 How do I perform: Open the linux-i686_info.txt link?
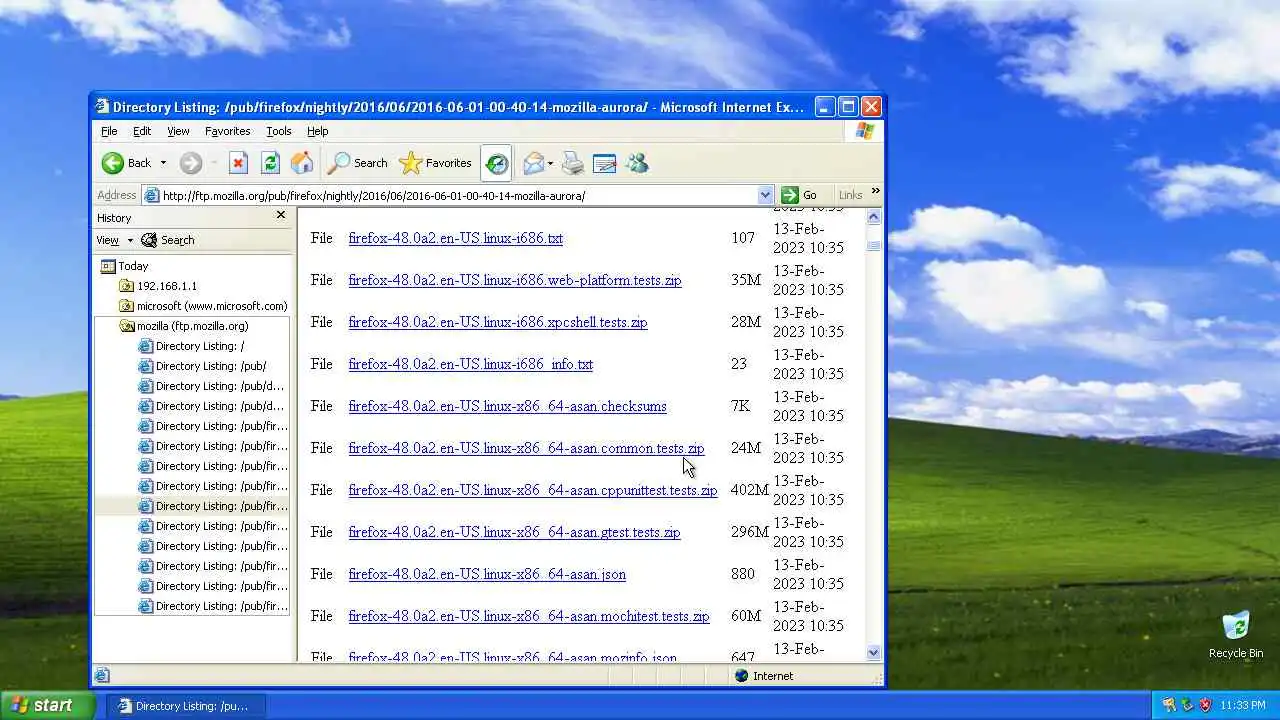coord(470,364)
